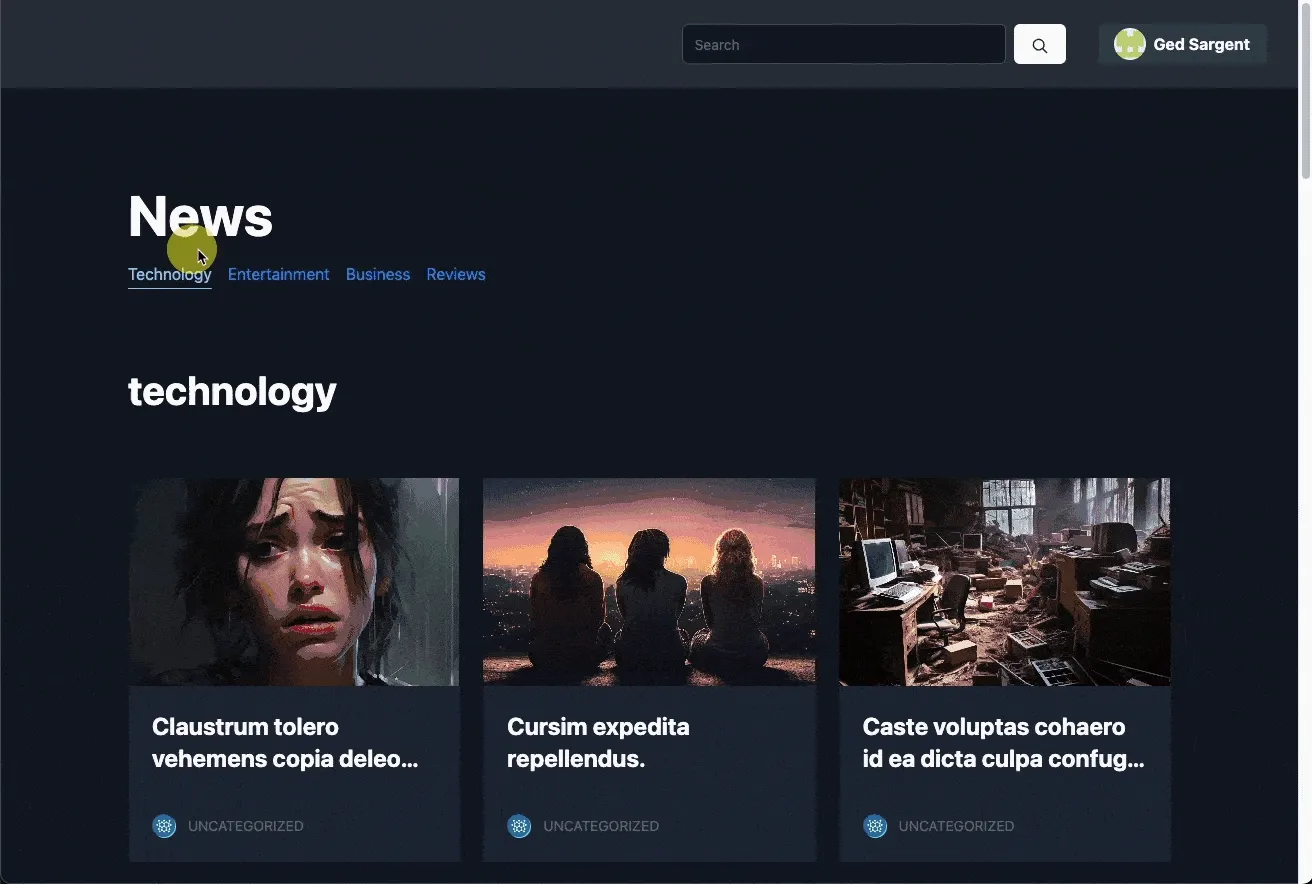Go to the Reviews tab

(456, 275)
